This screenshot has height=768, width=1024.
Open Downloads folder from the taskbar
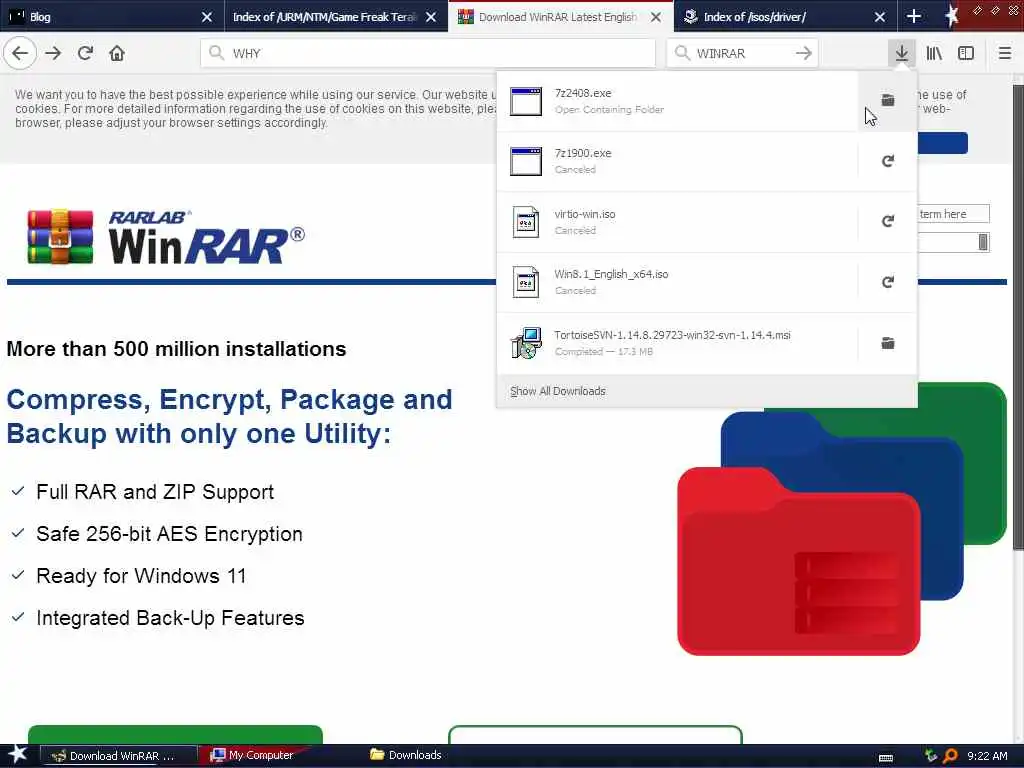point(406,755)
